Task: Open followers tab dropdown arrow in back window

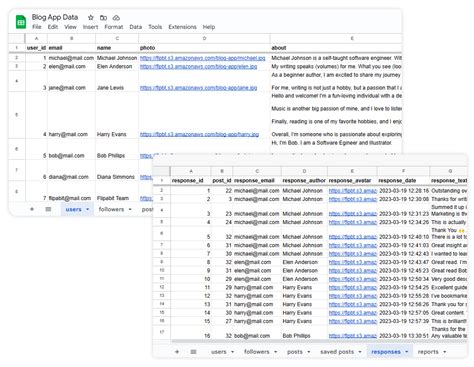Action: click(130, 209)
